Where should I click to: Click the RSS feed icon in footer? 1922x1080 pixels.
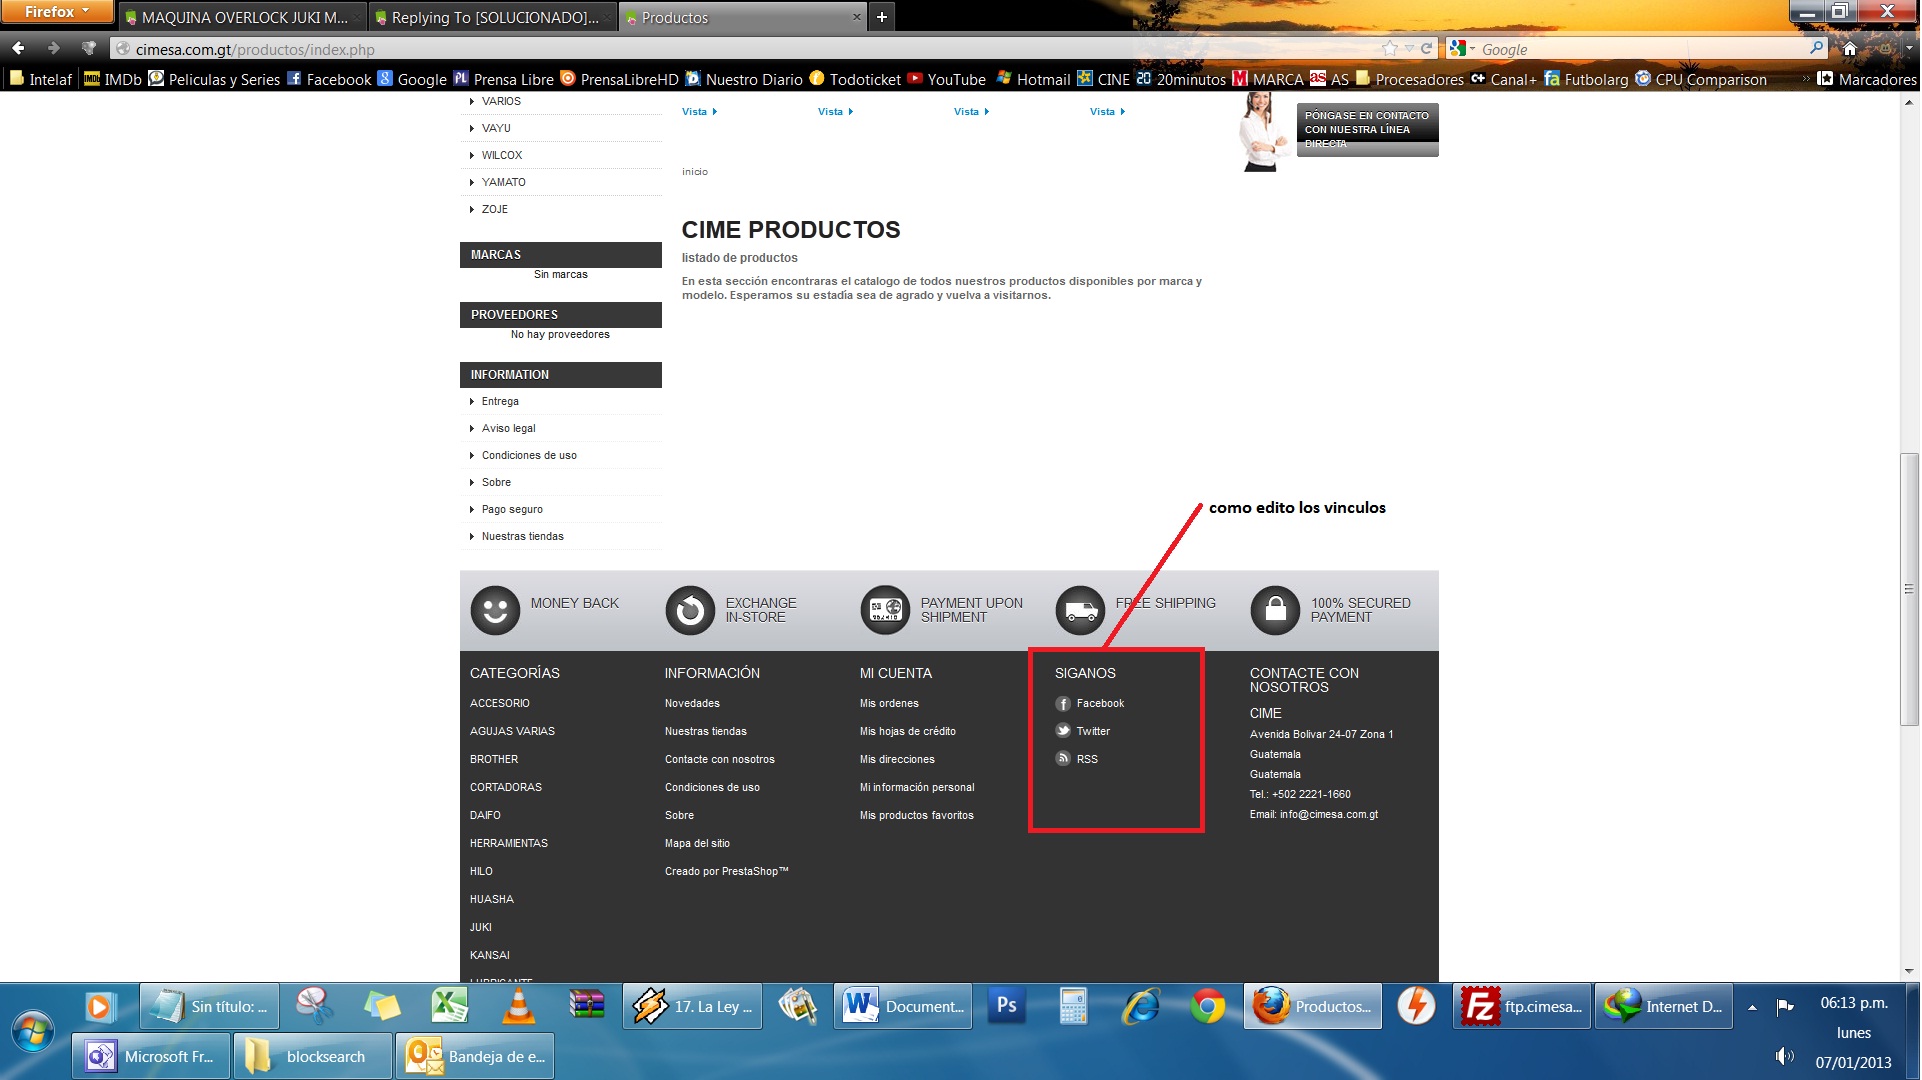click(1063, 759)
